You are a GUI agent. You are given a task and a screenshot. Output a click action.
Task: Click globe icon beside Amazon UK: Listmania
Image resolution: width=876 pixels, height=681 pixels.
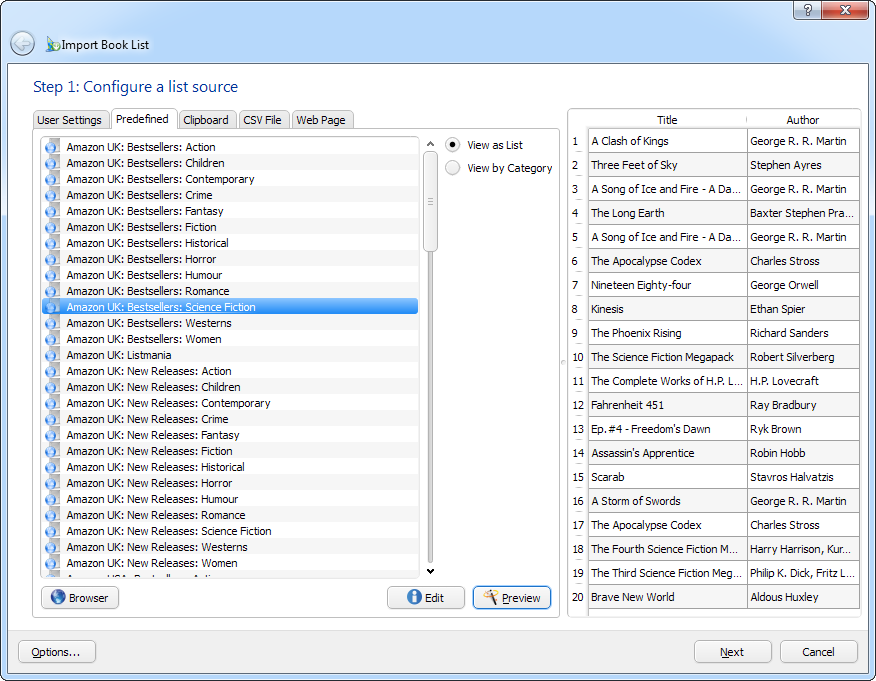(x=52, y=355)
